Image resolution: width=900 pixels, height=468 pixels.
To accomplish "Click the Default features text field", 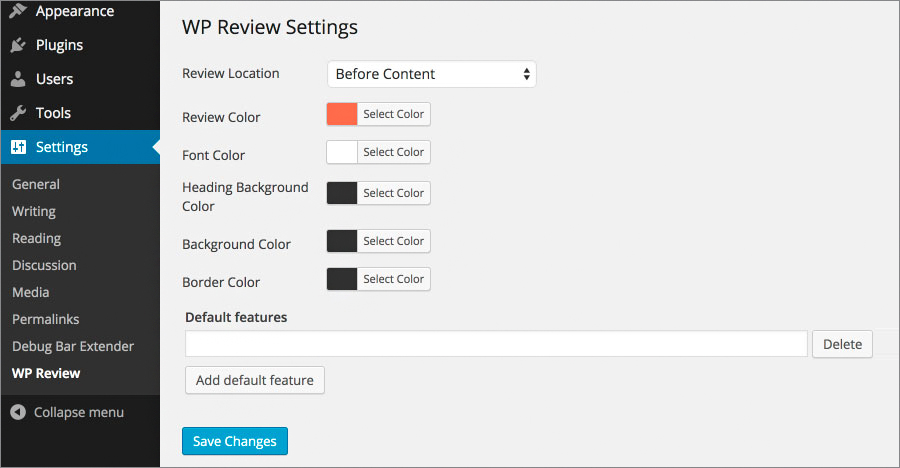I will point(496,343).
